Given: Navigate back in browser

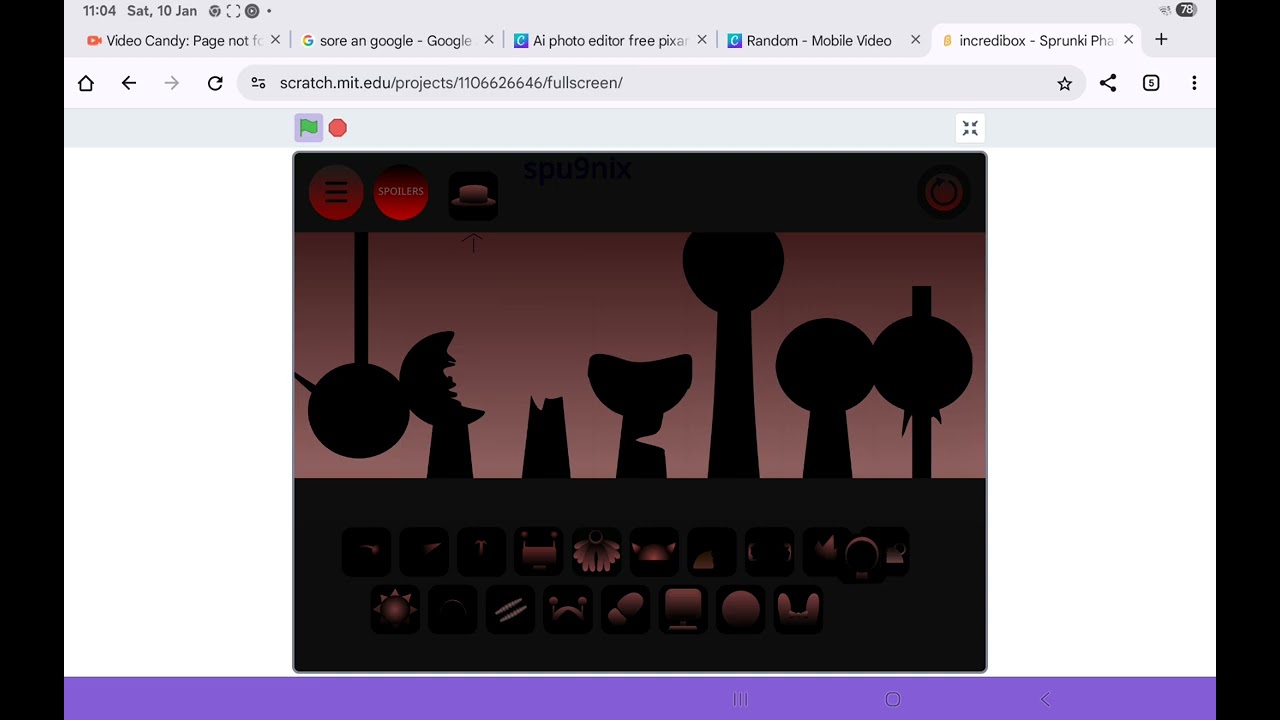Looking at the screenshot, I should (x=129, y=83).
